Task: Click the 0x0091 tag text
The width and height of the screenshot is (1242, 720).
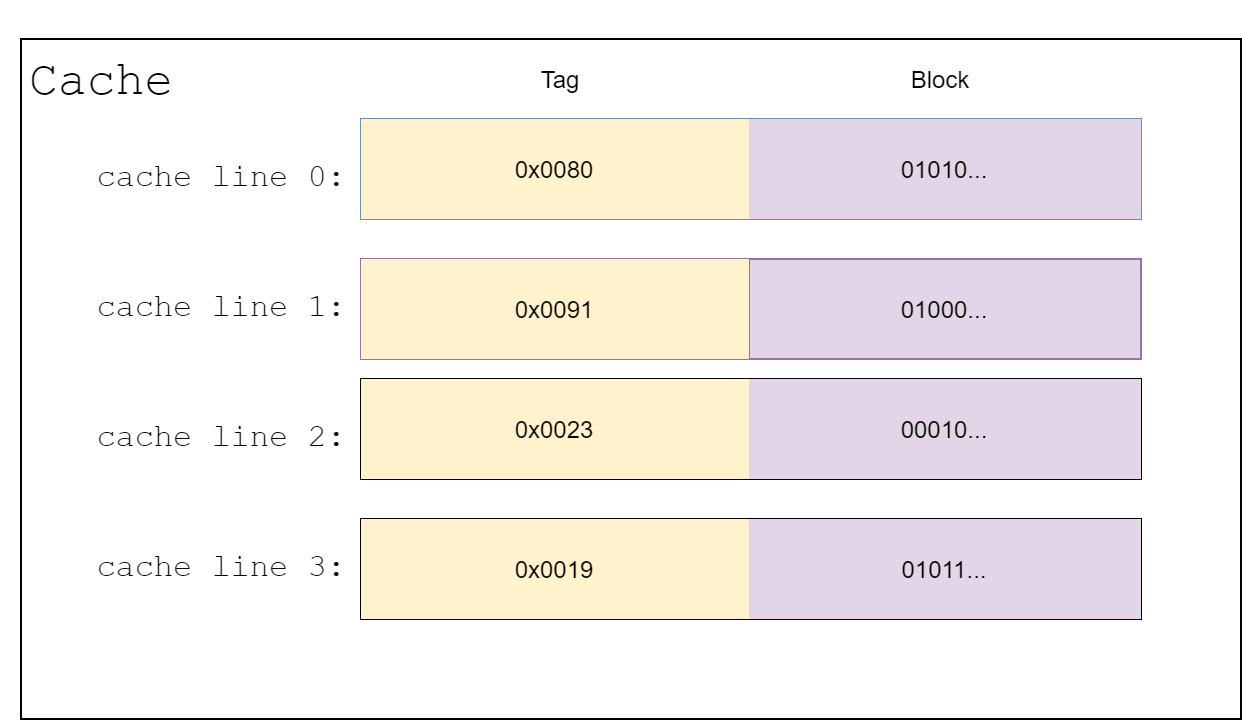Action: pos(554,310)
